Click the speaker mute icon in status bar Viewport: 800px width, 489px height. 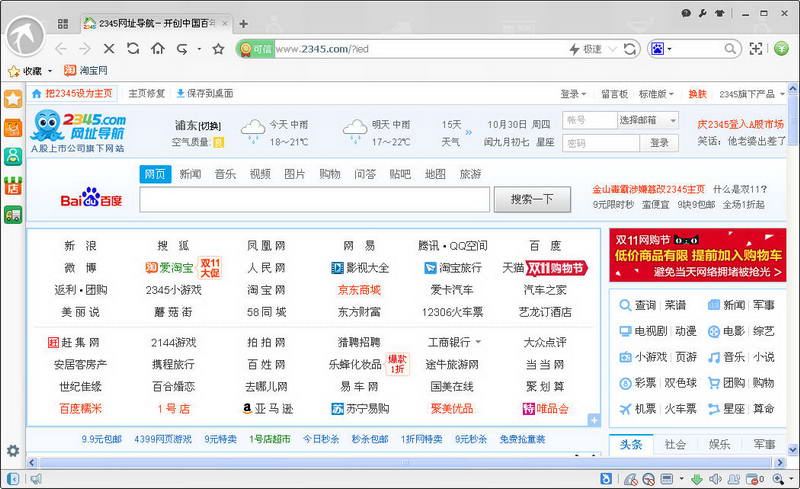click(715, 479)
